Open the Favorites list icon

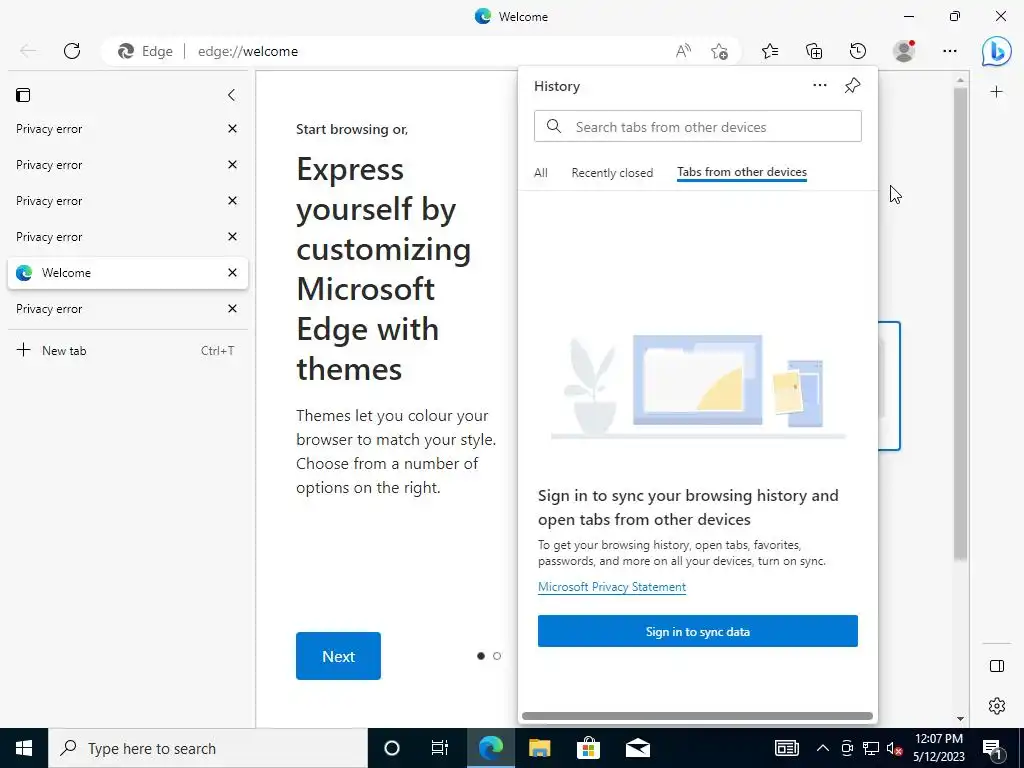(770, 51)
